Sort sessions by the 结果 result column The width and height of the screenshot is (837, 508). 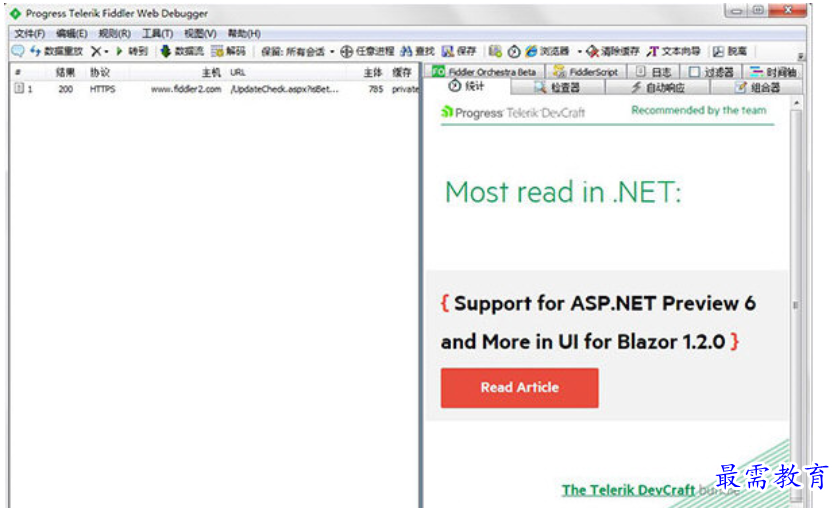[x=65, y=72]
